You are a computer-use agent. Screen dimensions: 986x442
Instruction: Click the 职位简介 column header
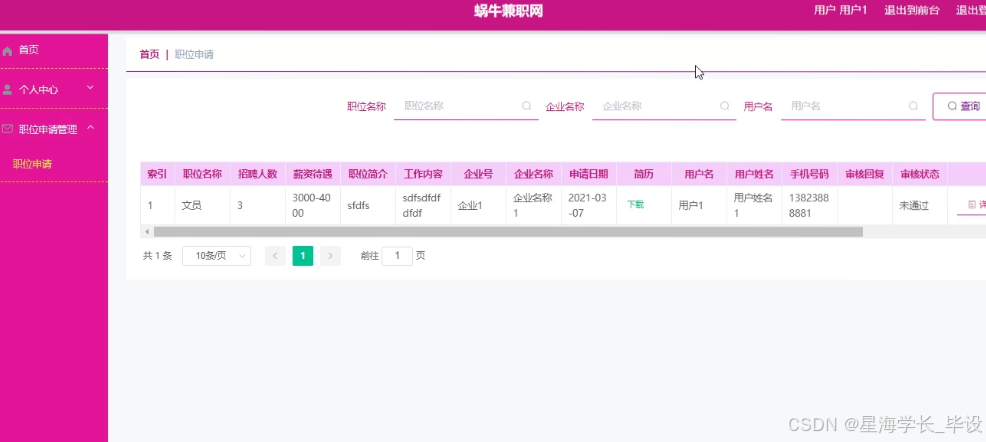click(x=368, y=174)
